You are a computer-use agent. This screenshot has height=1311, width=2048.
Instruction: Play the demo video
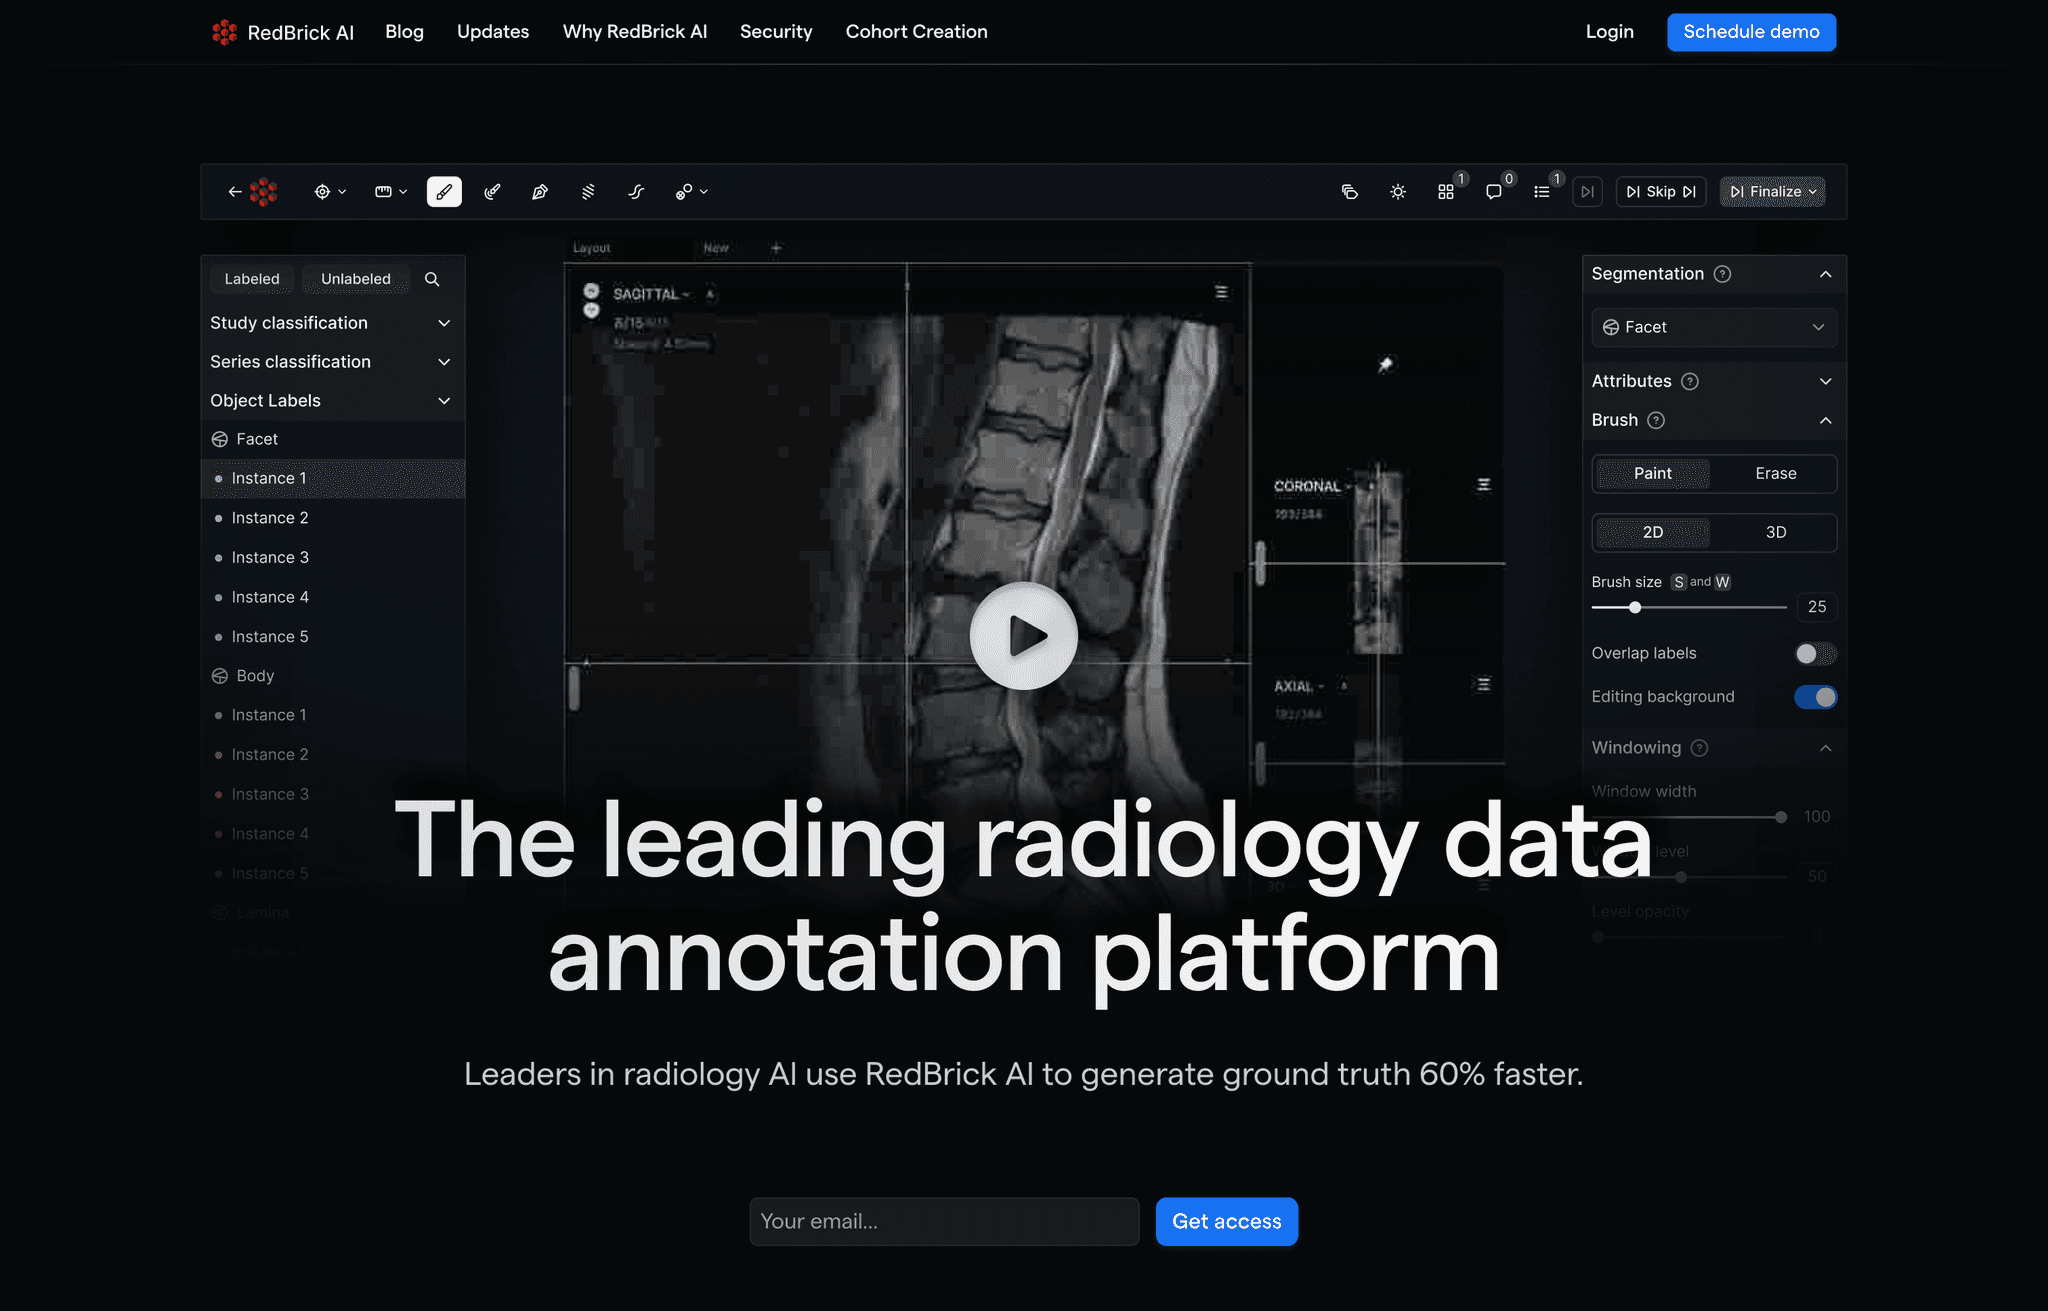point(1024,636)
